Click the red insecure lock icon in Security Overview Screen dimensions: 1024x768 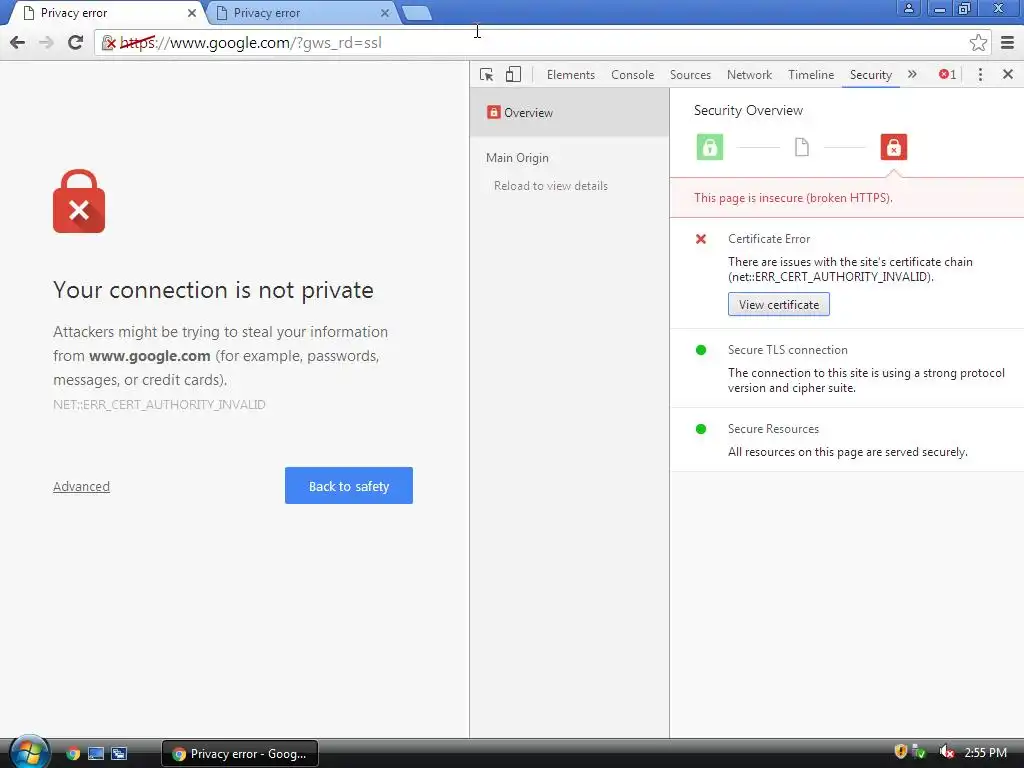tap(893, 147)
